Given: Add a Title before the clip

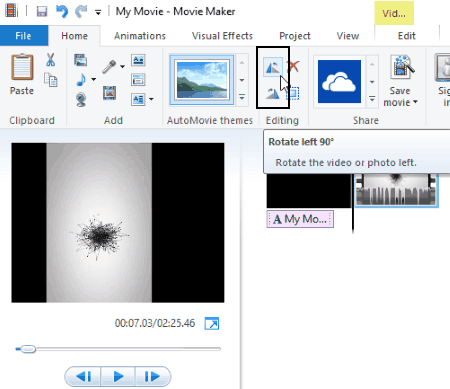Looking at the screenshot, I should (x=138, y=60).
